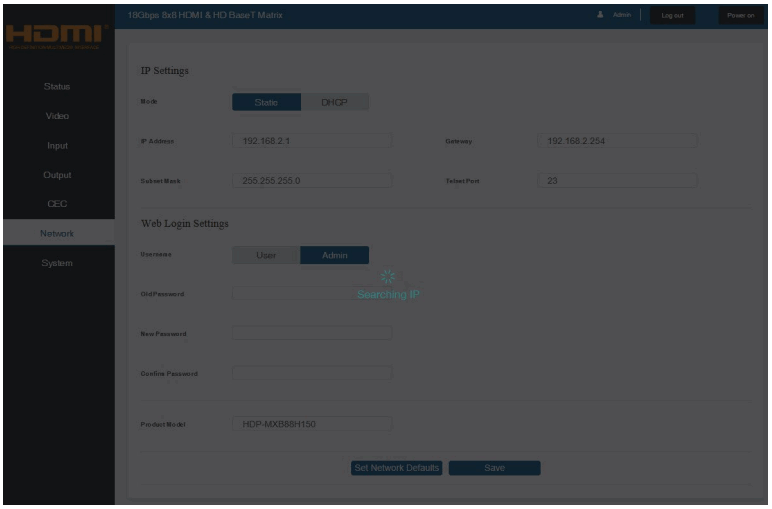Image resolution: width=772 pixels, height=509 pixels.
Task: Click the Admin user icon
Action: coord(600,15)
